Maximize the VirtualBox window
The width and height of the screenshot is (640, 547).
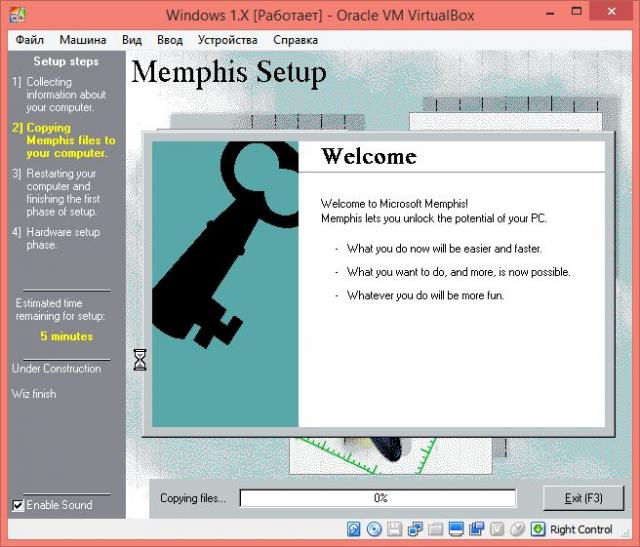pos(577,11)
